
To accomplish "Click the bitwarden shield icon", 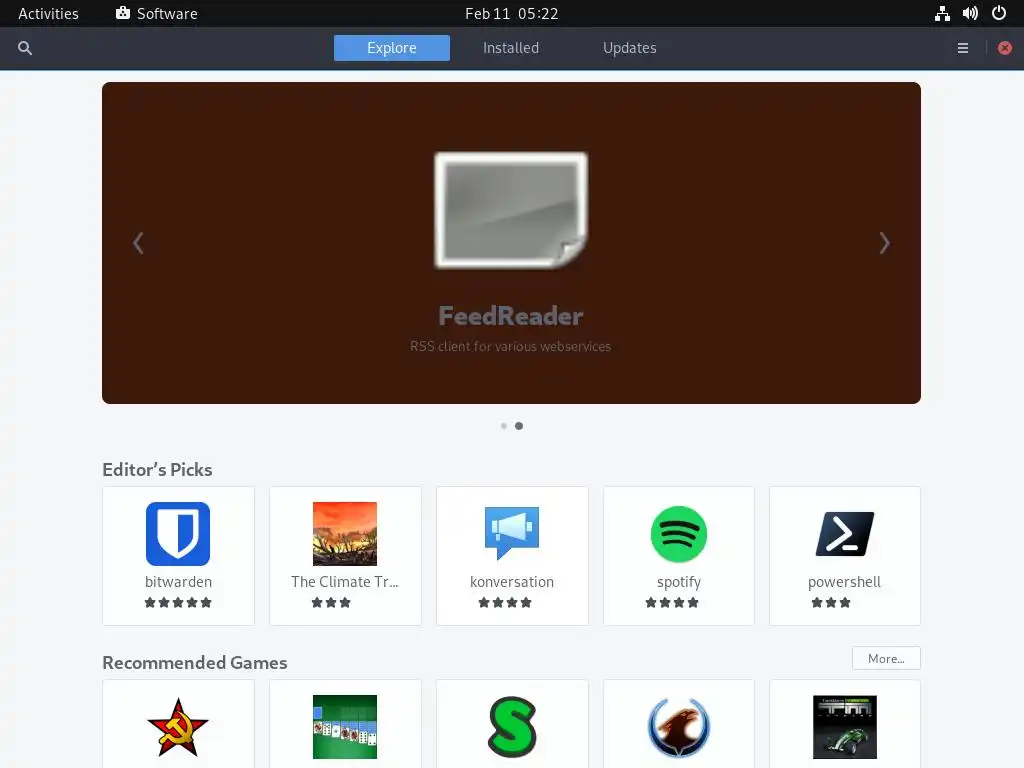I will 178,534.
